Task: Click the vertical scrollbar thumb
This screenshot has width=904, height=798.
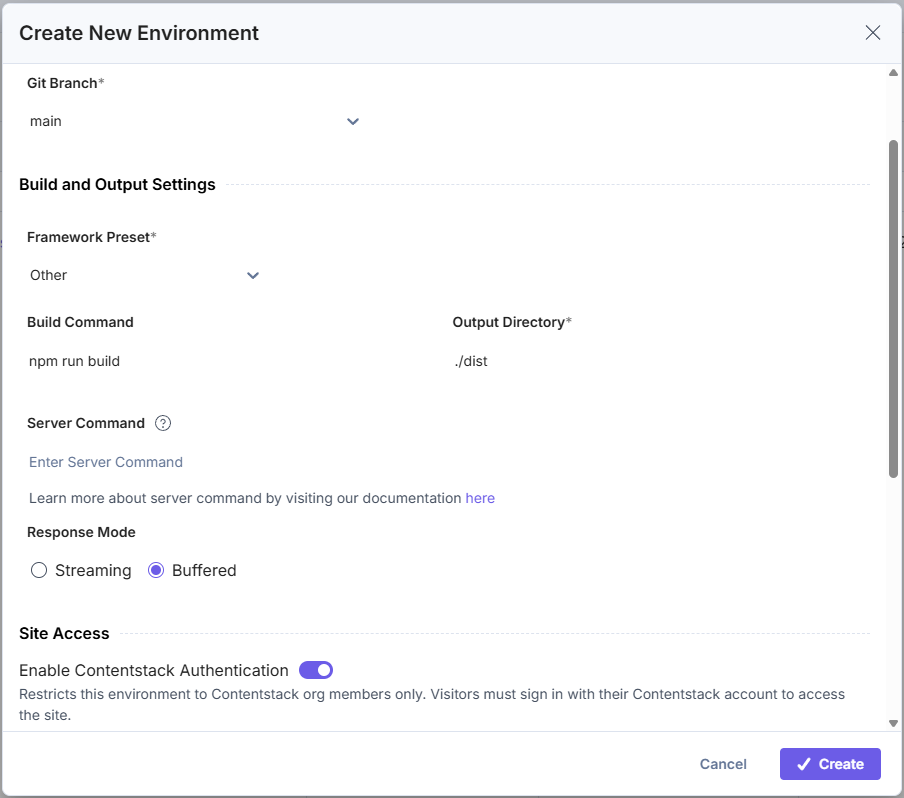Action: coord(893,309)
